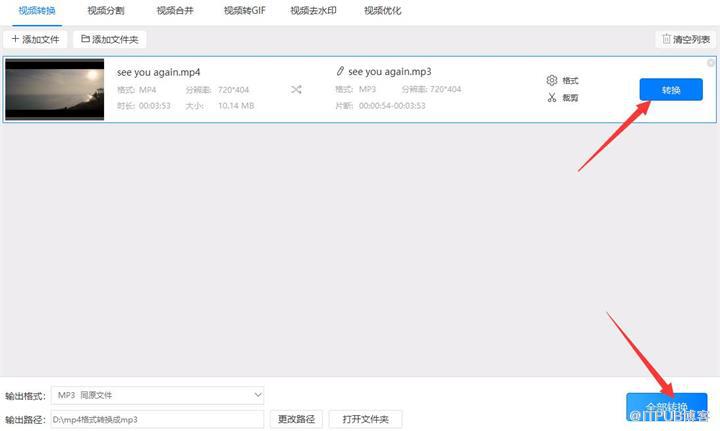
Task: Click the 添加文件 button
Action: pos(35,39)
